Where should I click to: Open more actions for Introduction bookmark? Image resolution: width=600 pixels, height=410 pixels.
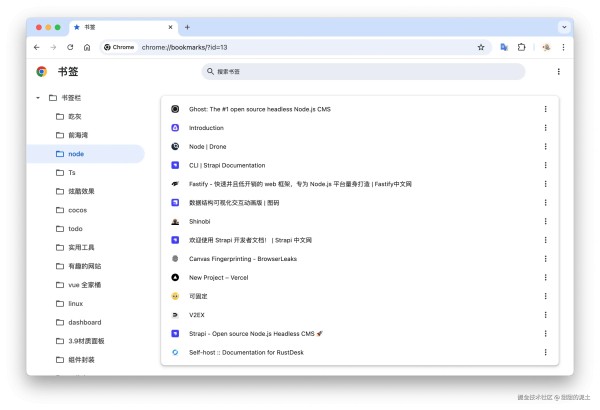545,128
